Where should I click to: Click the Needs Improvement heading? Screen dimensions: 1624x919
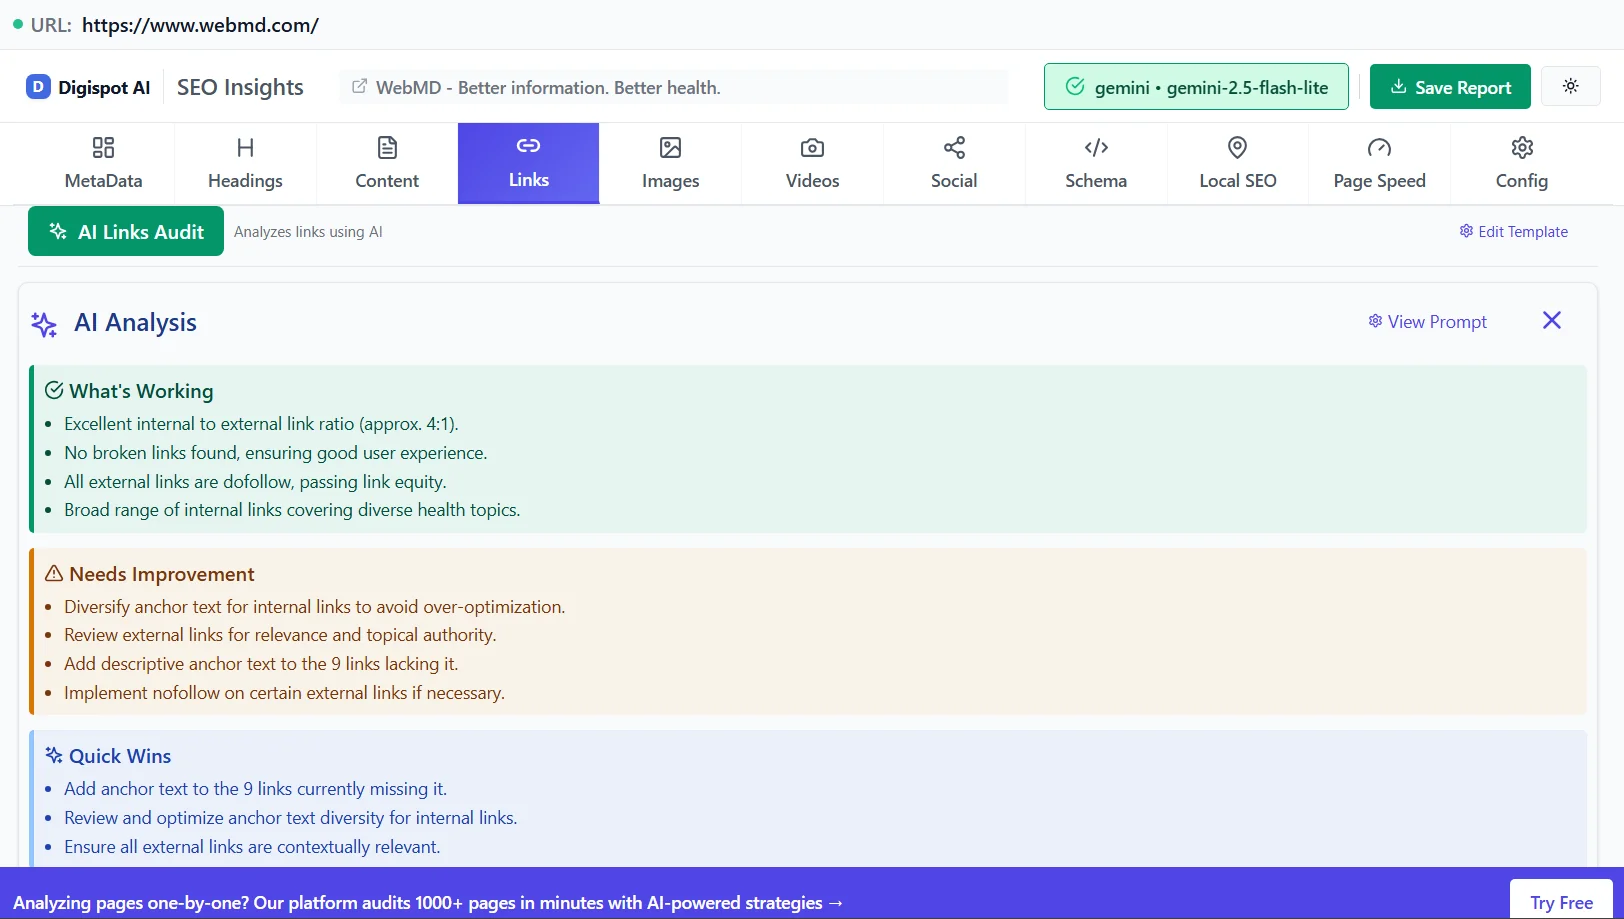(x=162, y=574)
